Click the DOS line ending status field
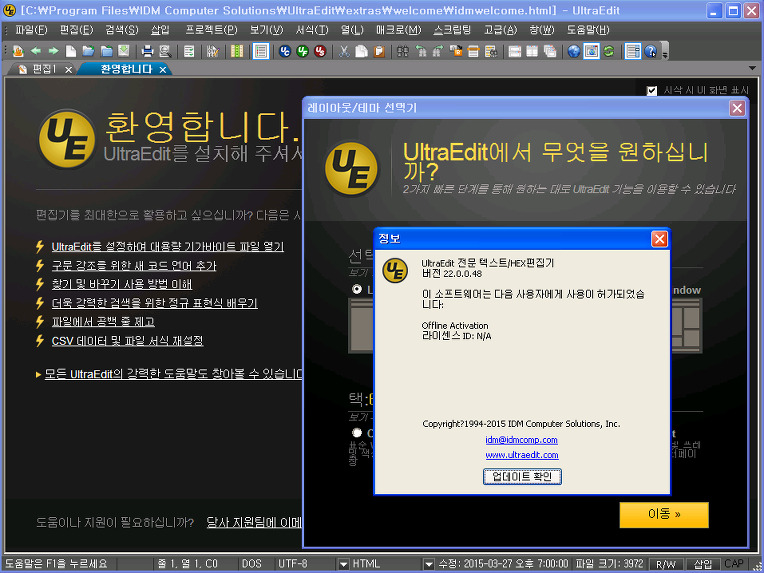The image size is (764, 573). [252, 564]
